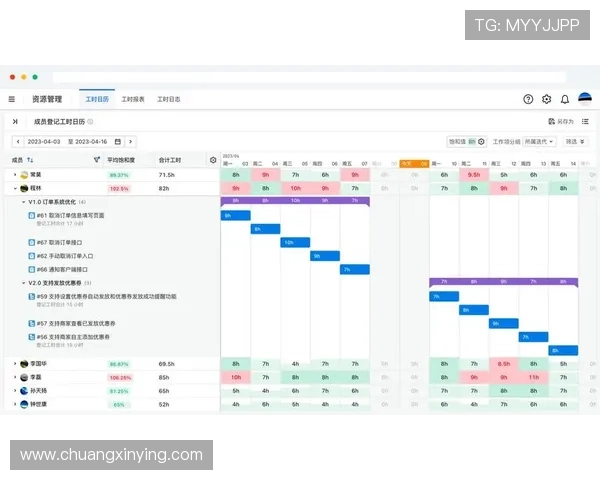
Task: Switch to the 工时报表 tab
Action: 133,99
